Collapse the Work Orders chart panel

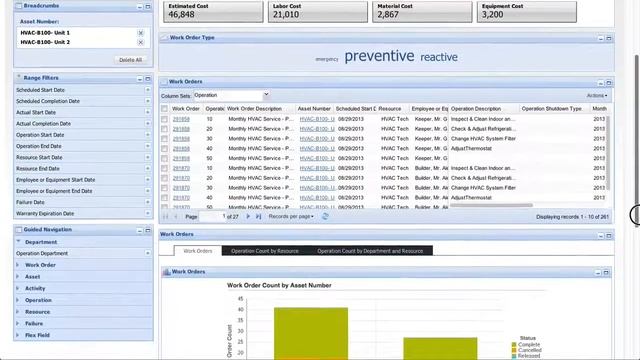click(598, 272)
